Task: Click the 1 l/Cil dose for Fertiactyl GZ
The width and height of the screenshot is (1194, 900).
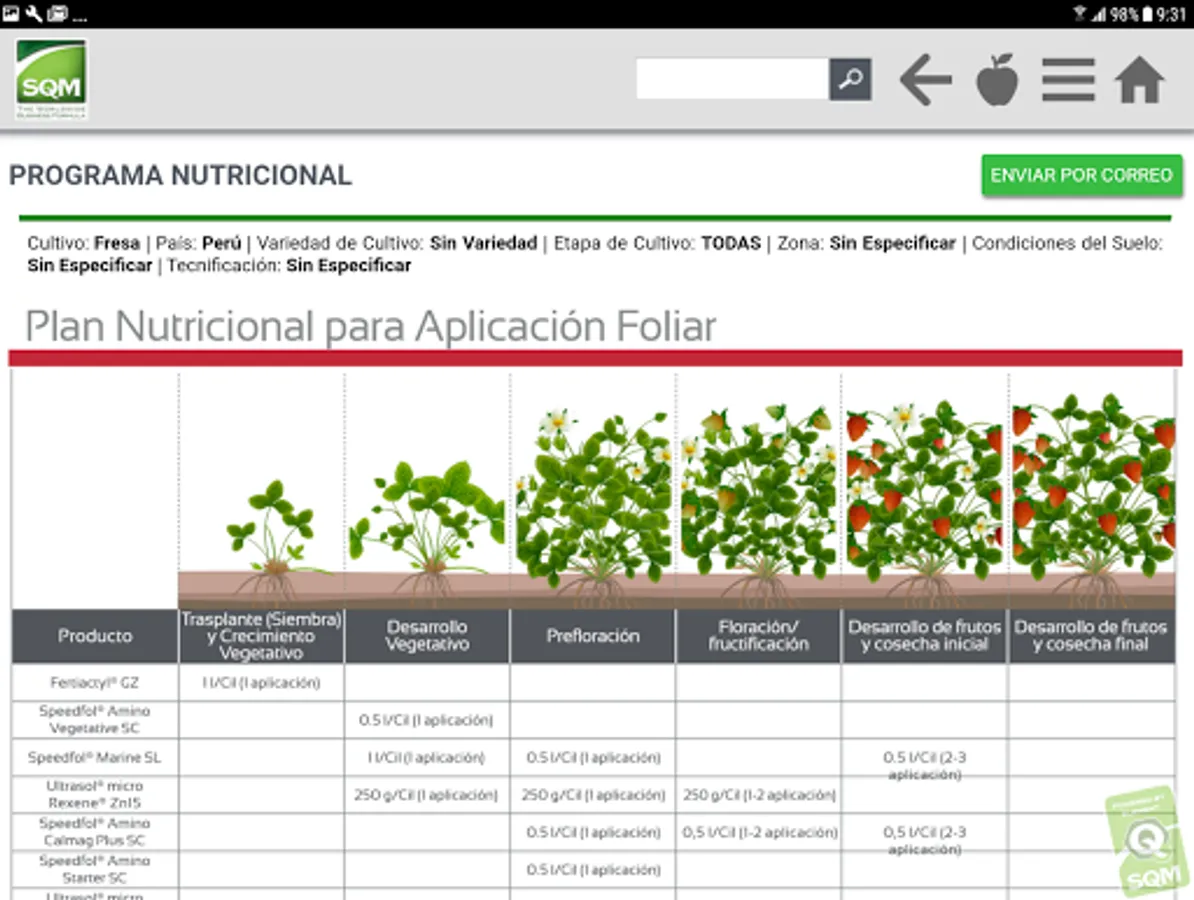Action: pyautogui.click(x=261, y=682)
